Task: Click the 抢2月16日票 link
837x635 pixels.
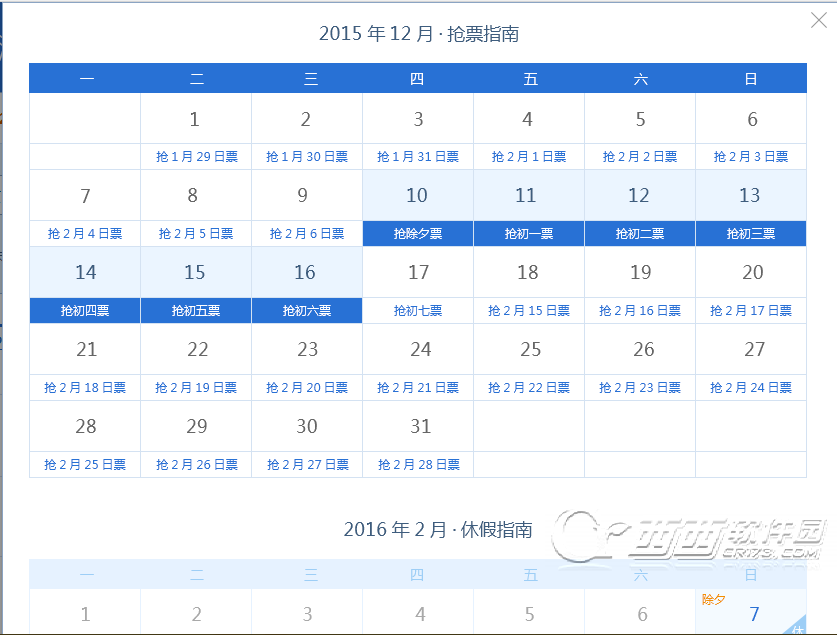Action: tap(640, 311)
